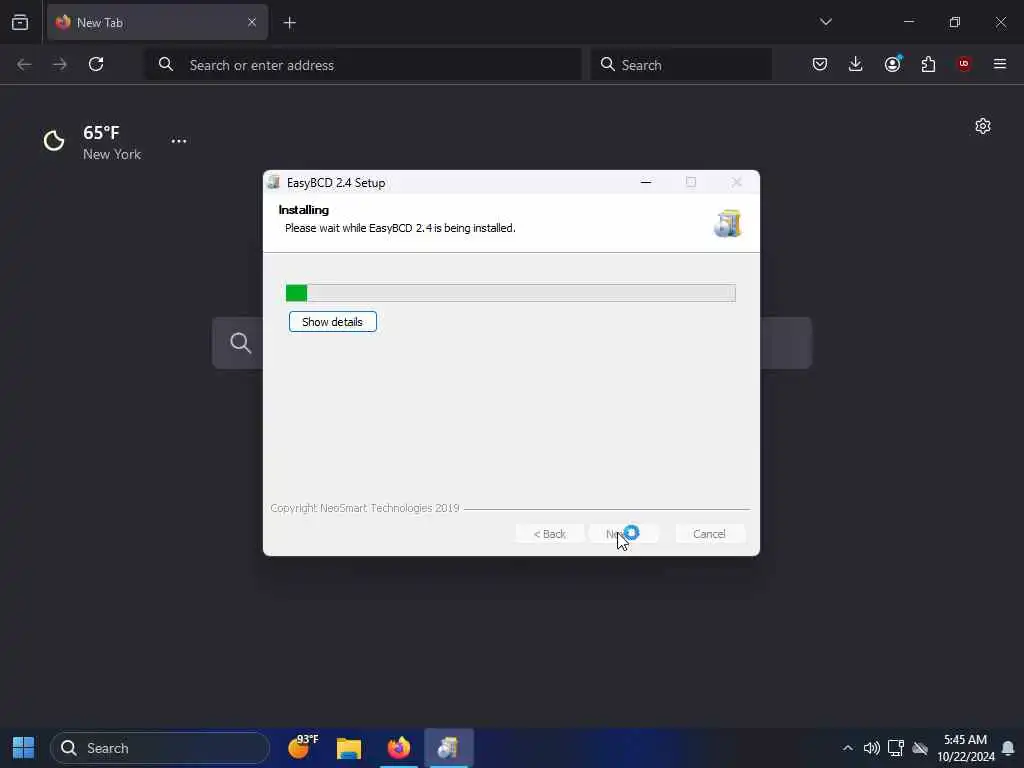Click the OneDrive cloud tray icon
The height and width of the screenshot is (768, 1024).
point(920,748)
